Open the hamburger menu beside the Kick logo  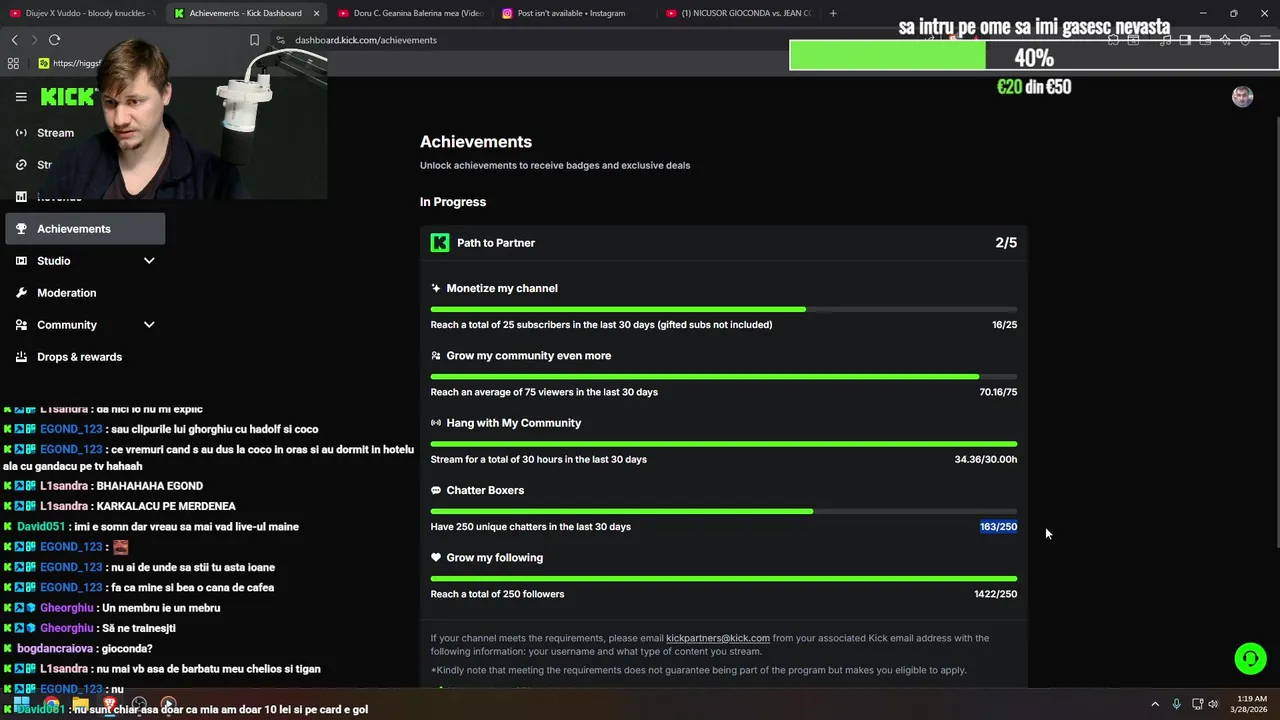click(x=21, y=97)
